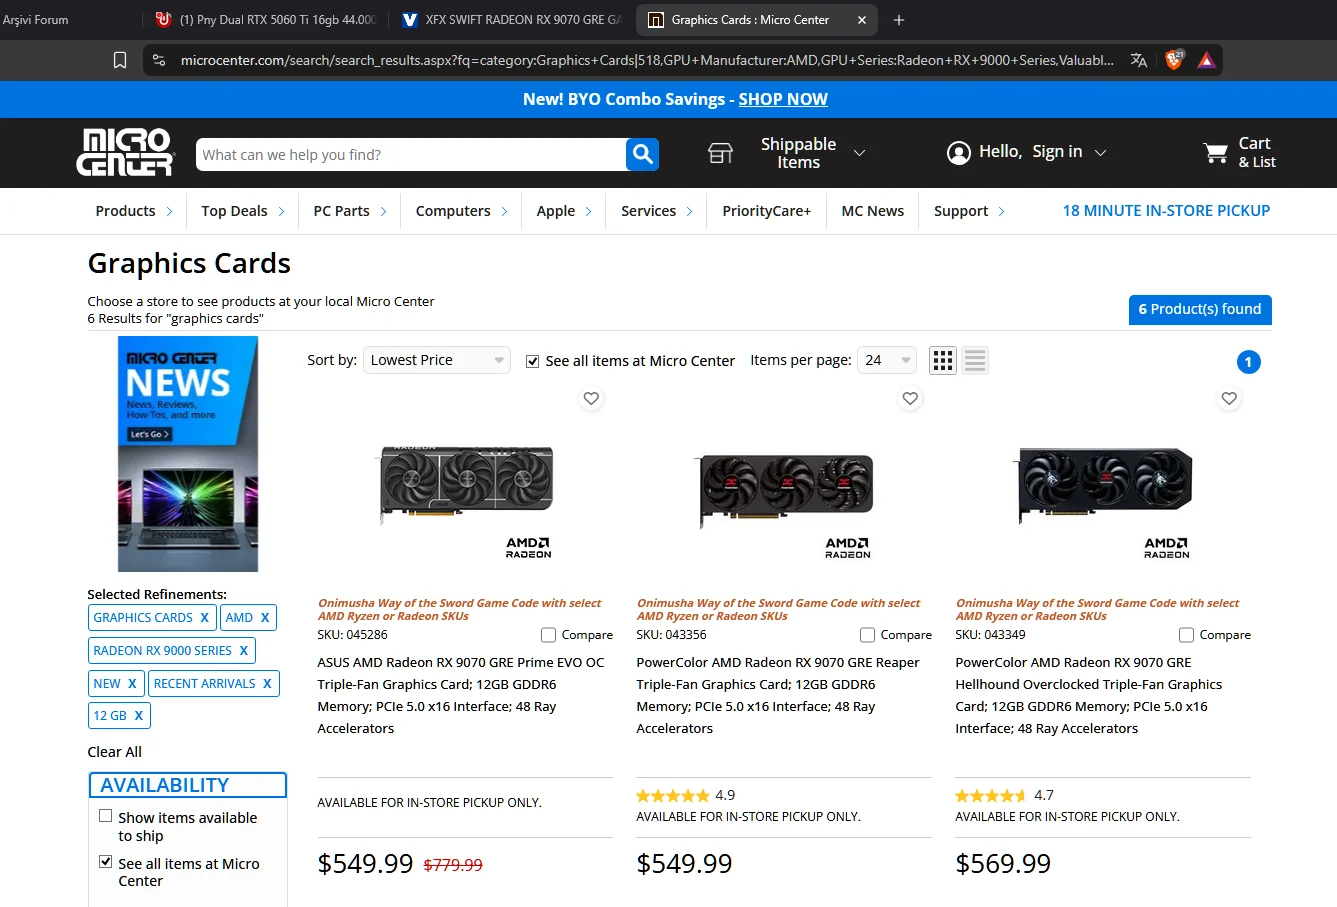This screenshot has height=907, width=1337.
Task: Click the SHOP NOW link
Action: click(783, 99)
